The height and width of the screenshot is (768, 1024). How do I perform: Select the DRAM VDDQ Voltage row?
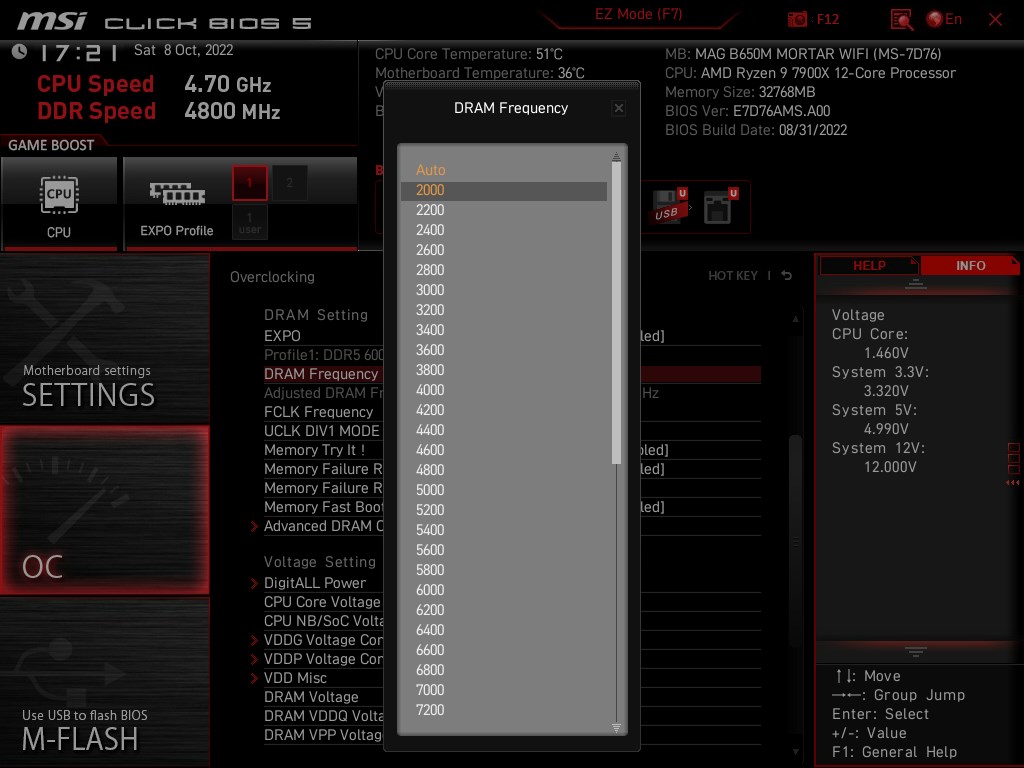512,716
